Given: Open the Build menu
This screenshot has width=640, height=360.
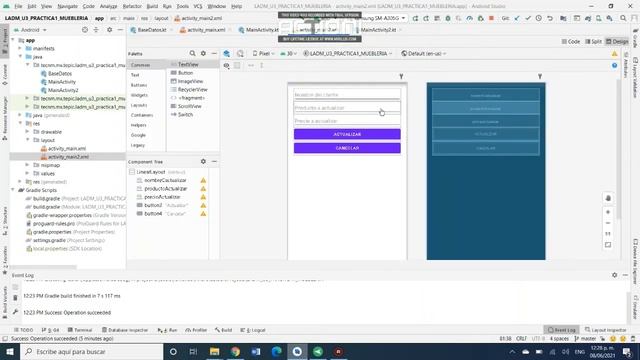Looking at the screenshot, I should coord(152,6).
